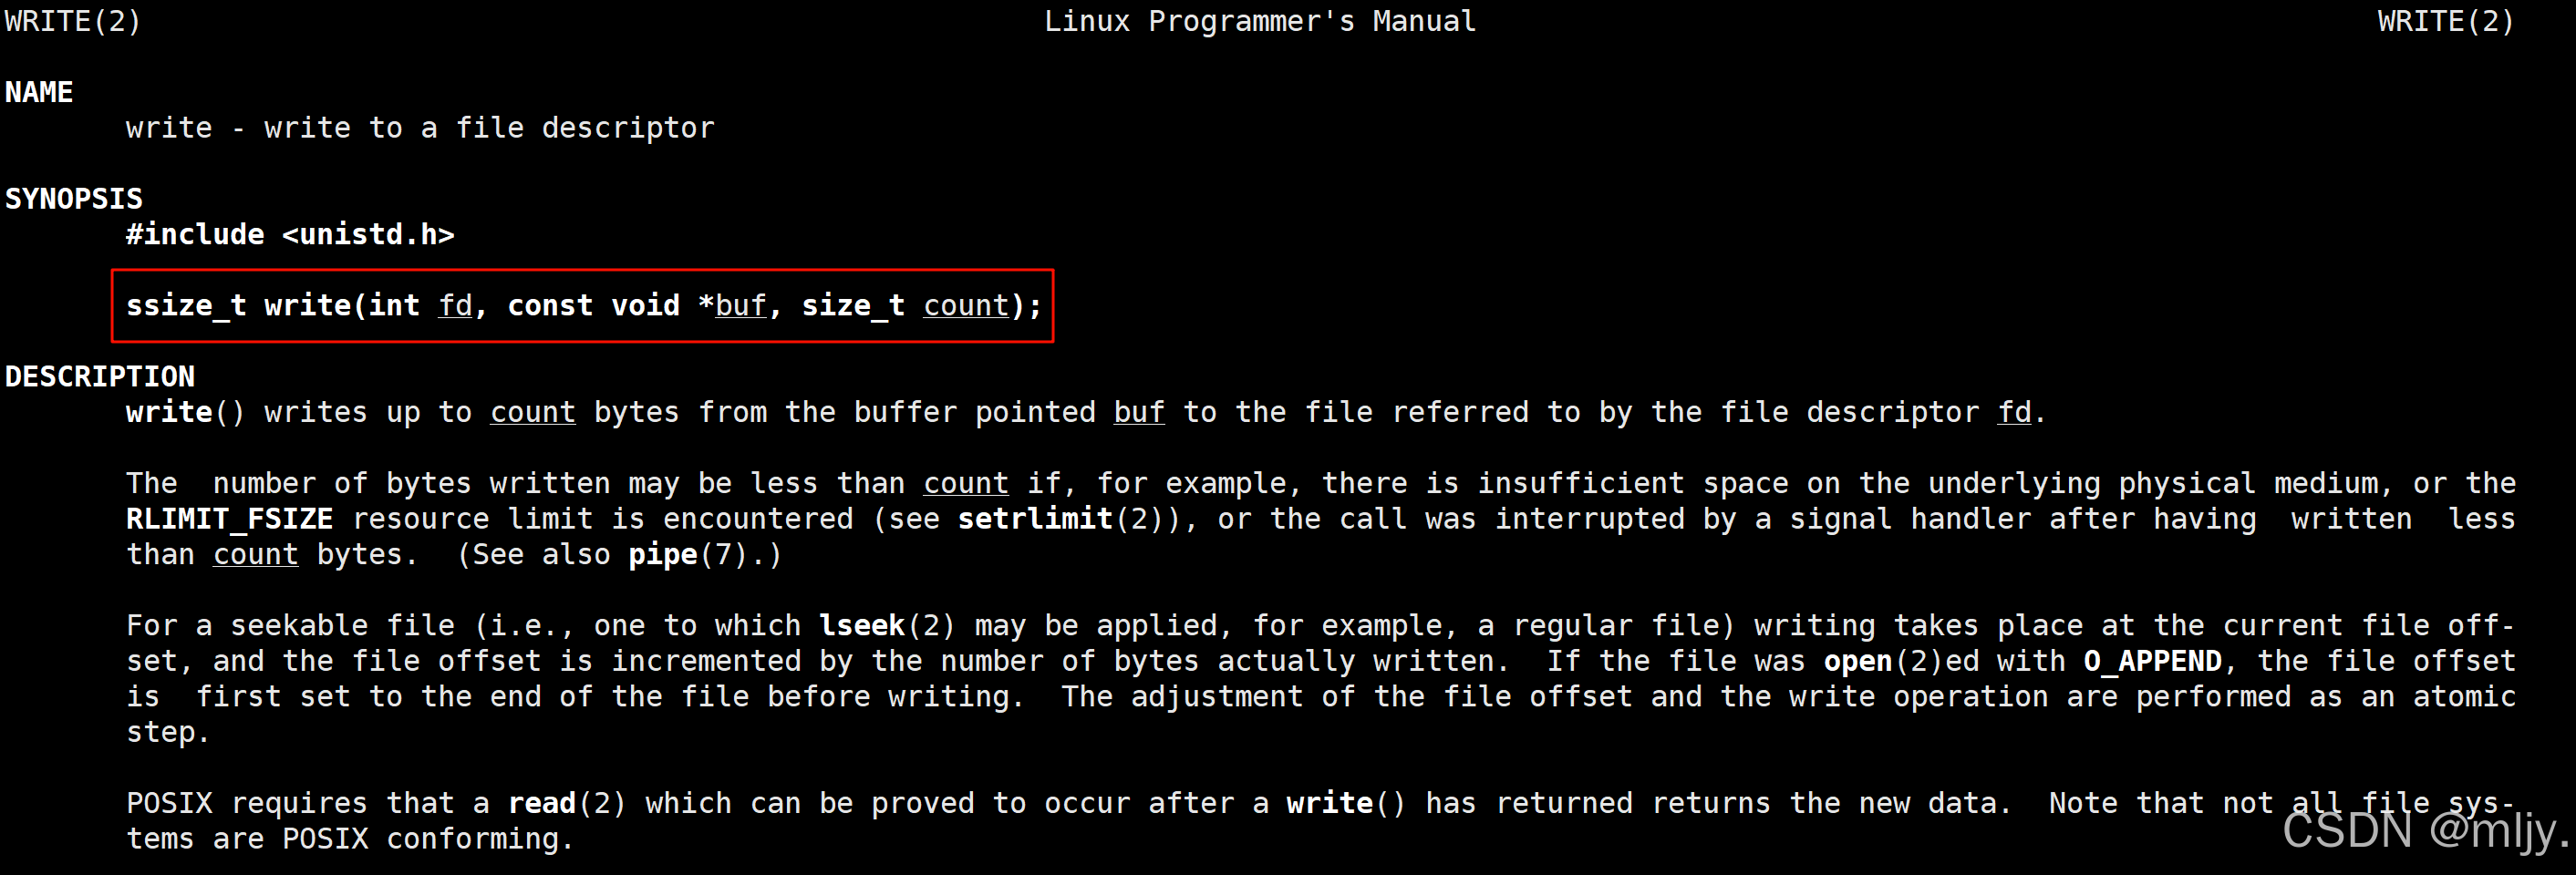Click the O_APPEND flag text

tap(2153, 661)
